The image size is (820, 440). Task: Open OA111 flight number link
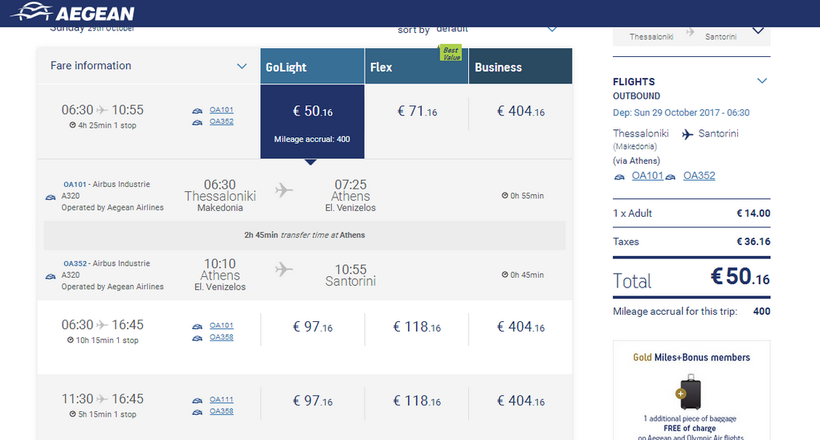click(x=220, y=398)
